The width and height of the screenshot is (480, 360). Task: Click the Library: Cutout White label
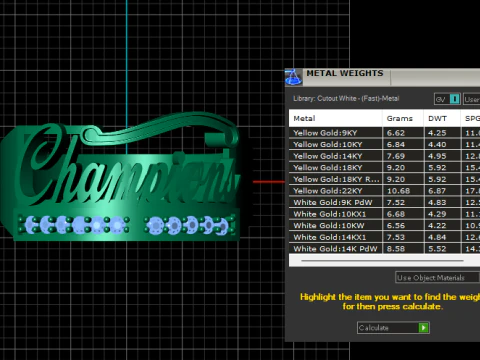(346, 99)
